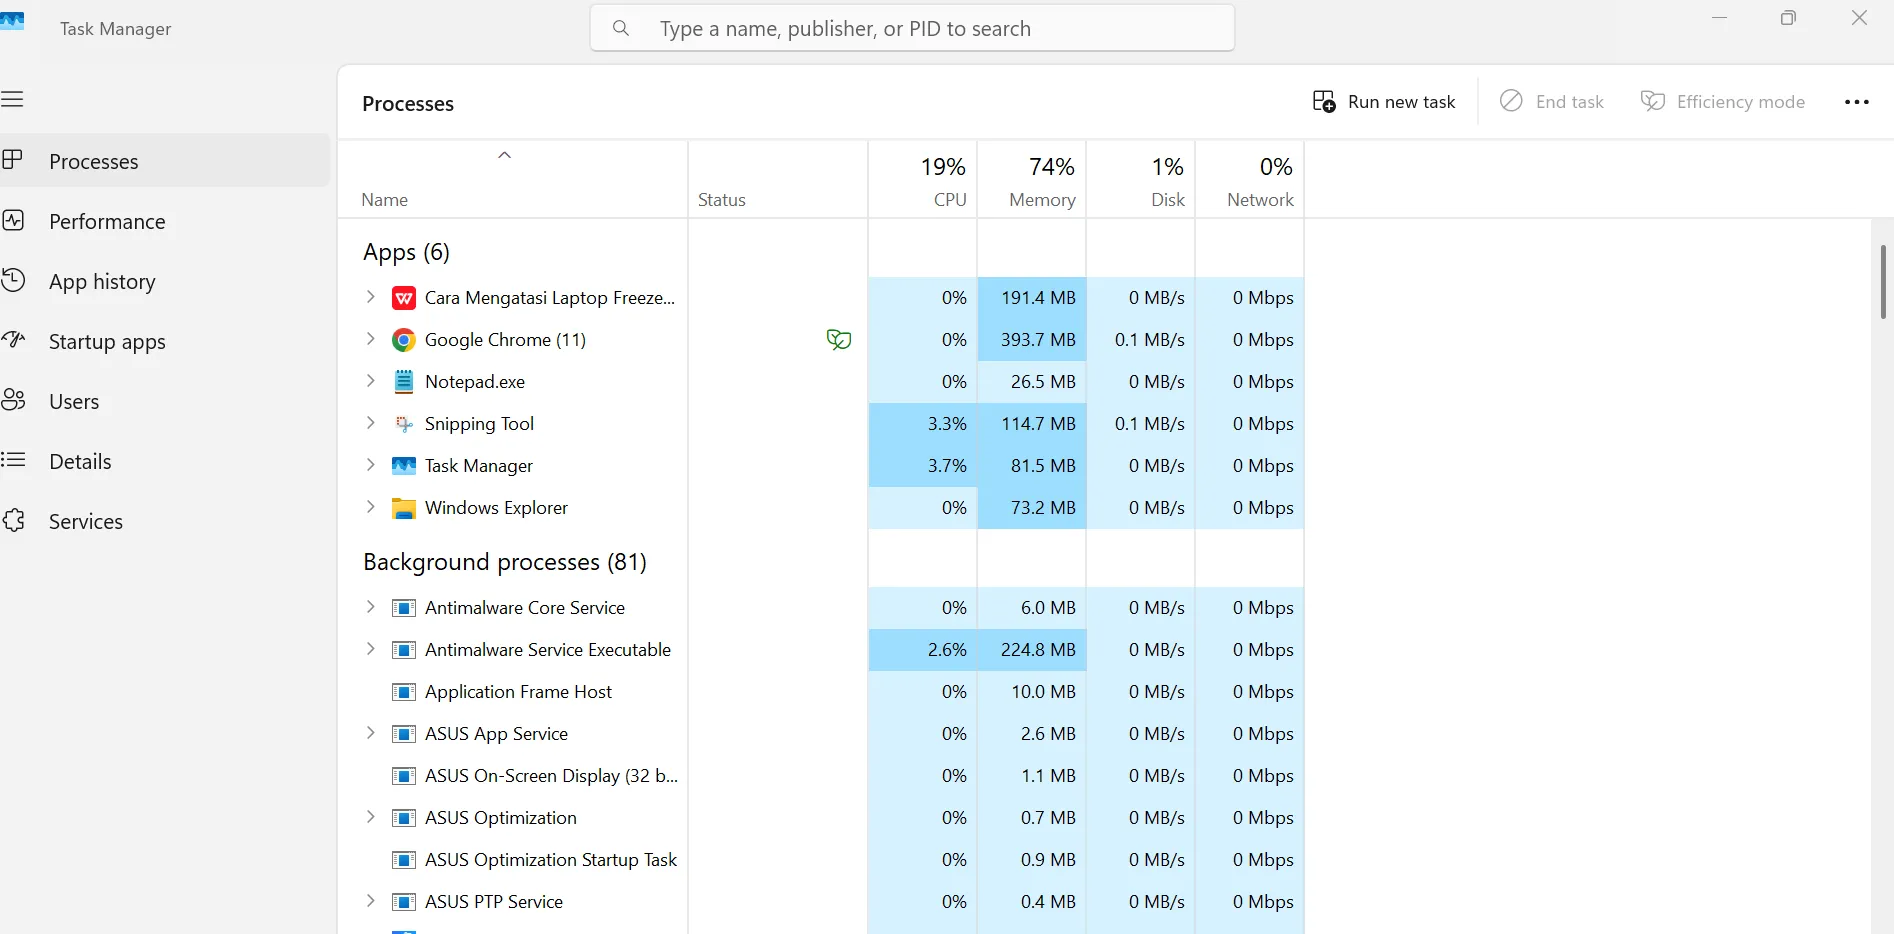Expand the ASUS PTP Service group
This screenshot has width=1894, height=934.
[370, 901]
